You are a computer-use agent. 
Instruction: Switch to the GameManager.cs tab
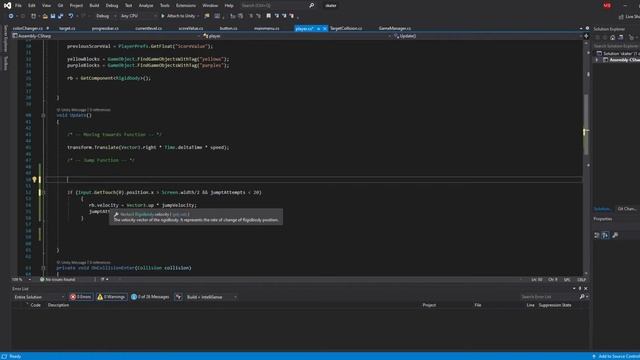(x=395, y=29)
